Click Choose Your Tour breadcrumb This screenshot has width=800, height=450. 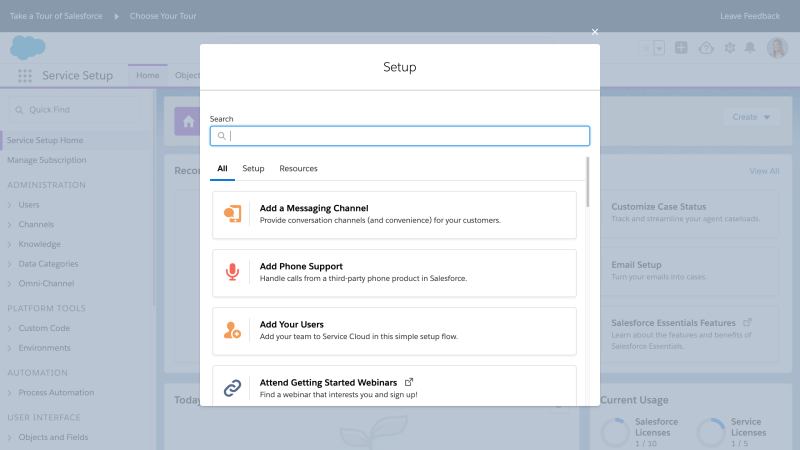click(x=163, y=16)
